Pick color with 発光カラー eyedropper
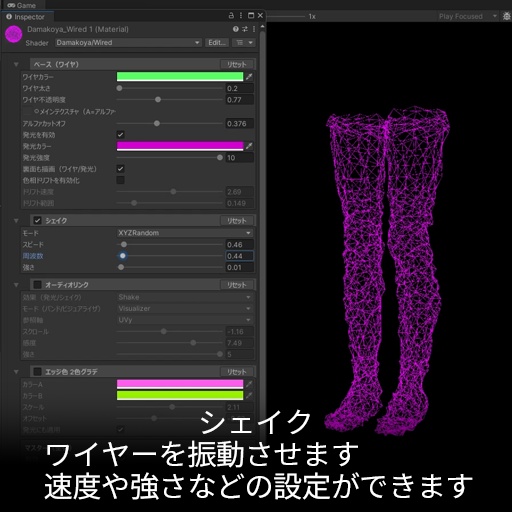Image resolution: width=512 pixels, height=512 pixels. click(x=249, y=146)
